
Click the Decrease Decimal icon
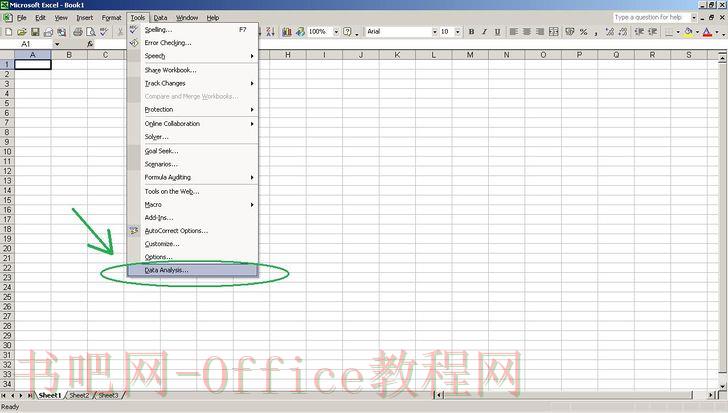click(623, 32)
